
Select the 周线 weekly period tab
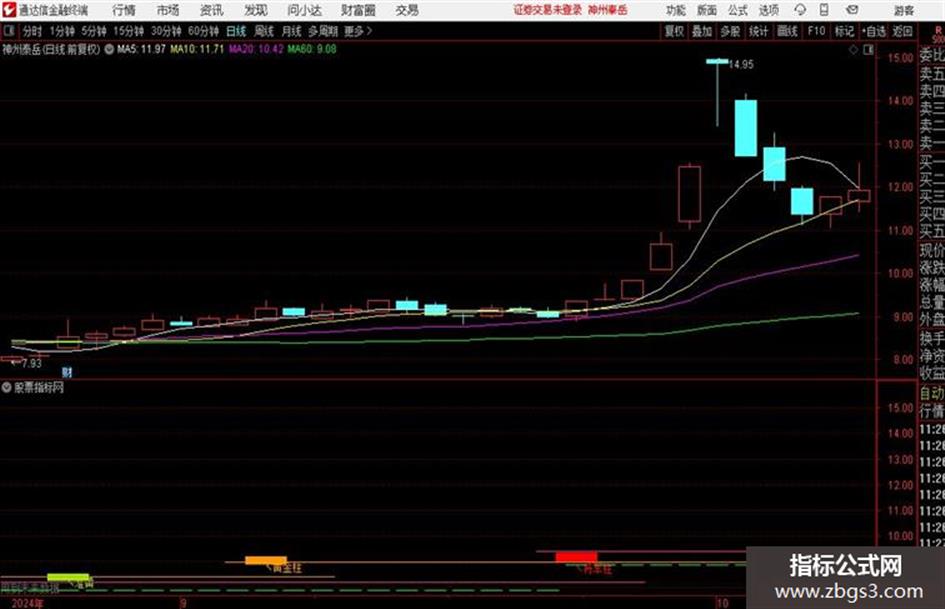(x=264, y=31)
